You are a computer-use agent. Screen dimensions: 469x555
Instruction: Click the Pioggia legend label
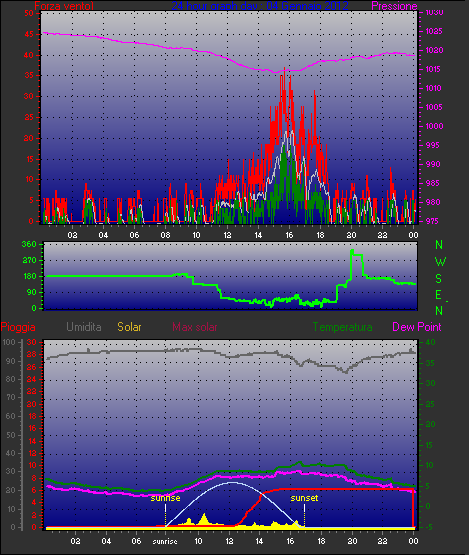[18, 327]
